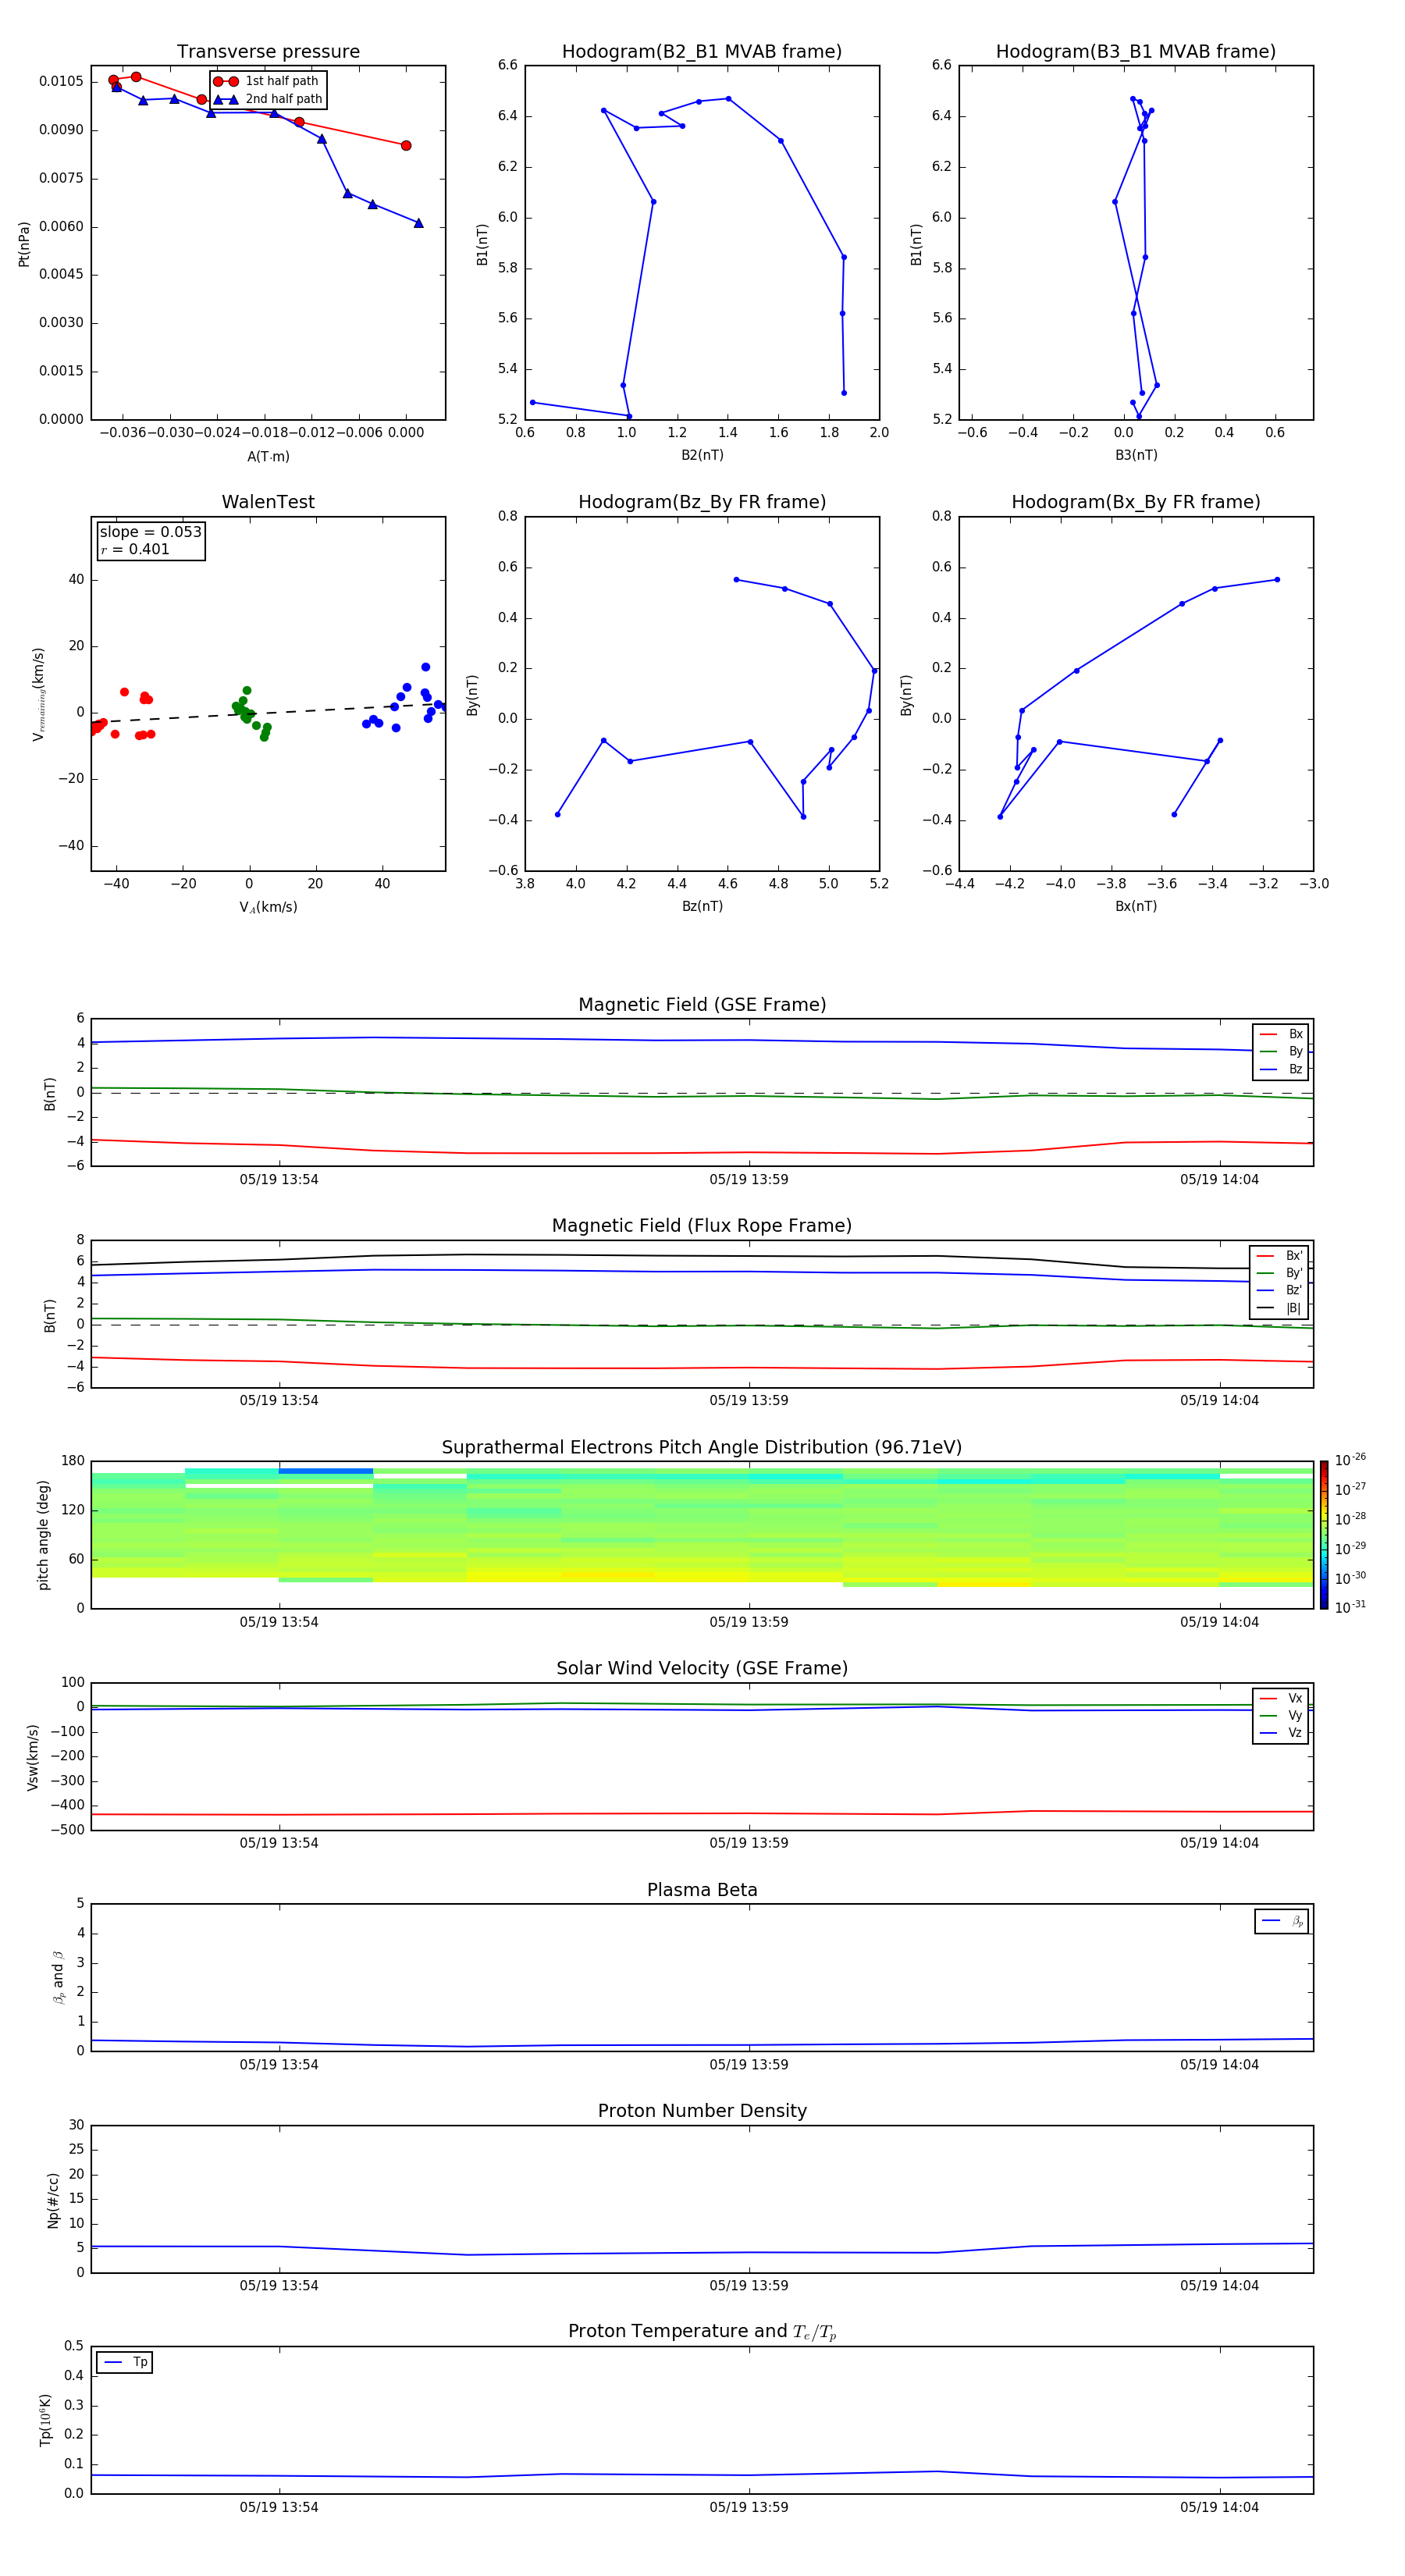1405x2576 pixels.
Task: Click the Bx' entry in Flux Rope legend
Action: click(1279, 1256)
